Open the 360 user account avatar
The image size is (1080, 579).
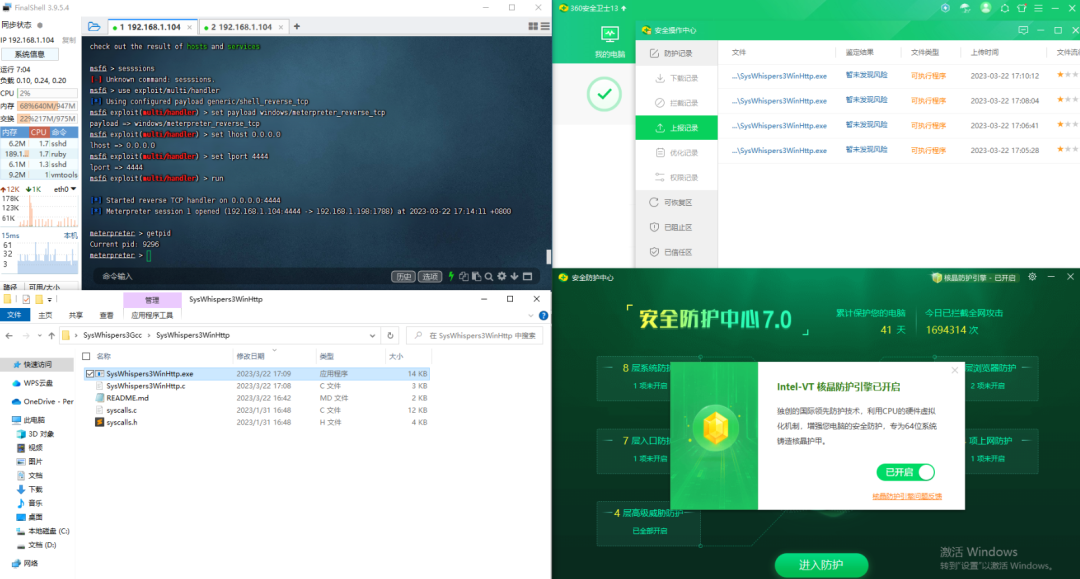[x=986, y=8]
